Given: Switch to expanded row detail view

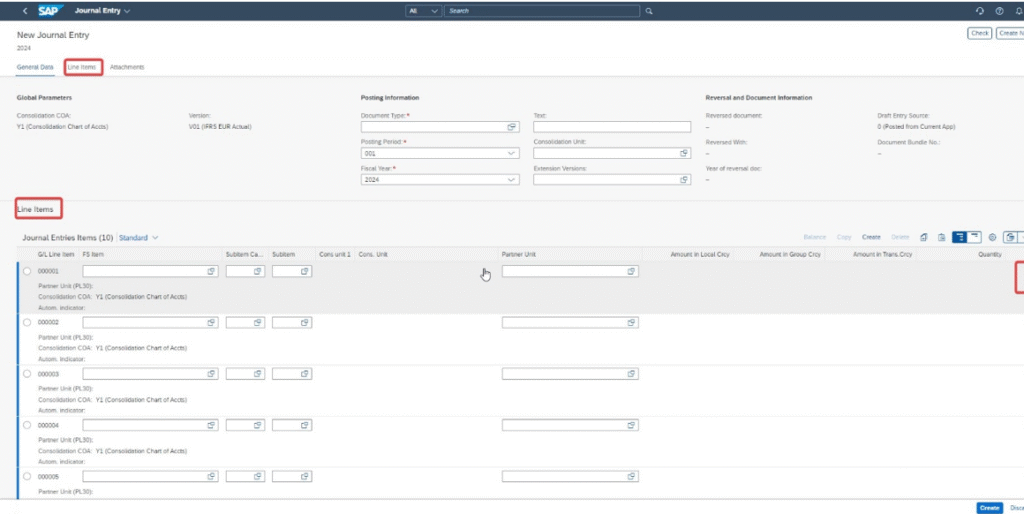Looking at the screenshot, I should (x=959, y=237).
